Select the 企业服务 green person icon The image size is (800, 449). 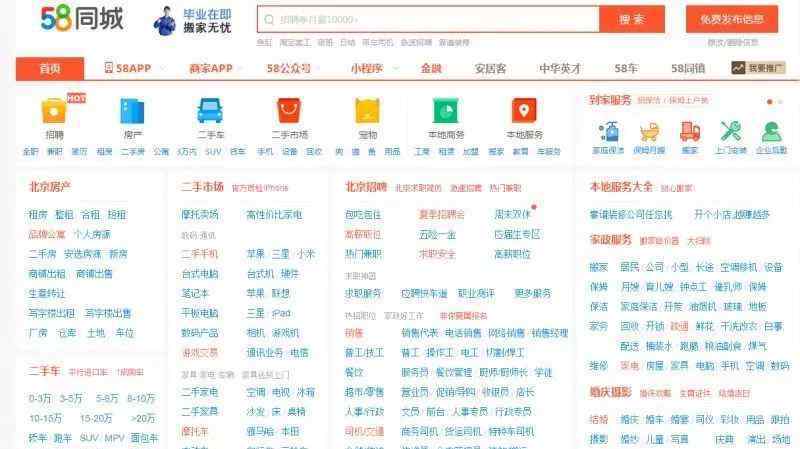click(x=771, y=132)
